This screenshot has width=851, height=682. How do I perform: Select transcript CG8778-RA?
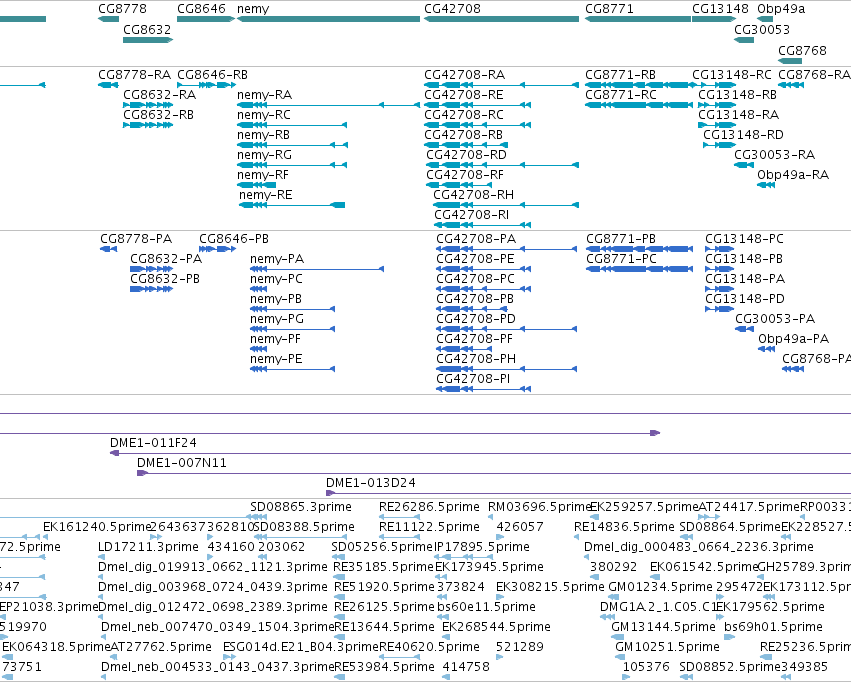click(108, 85)
